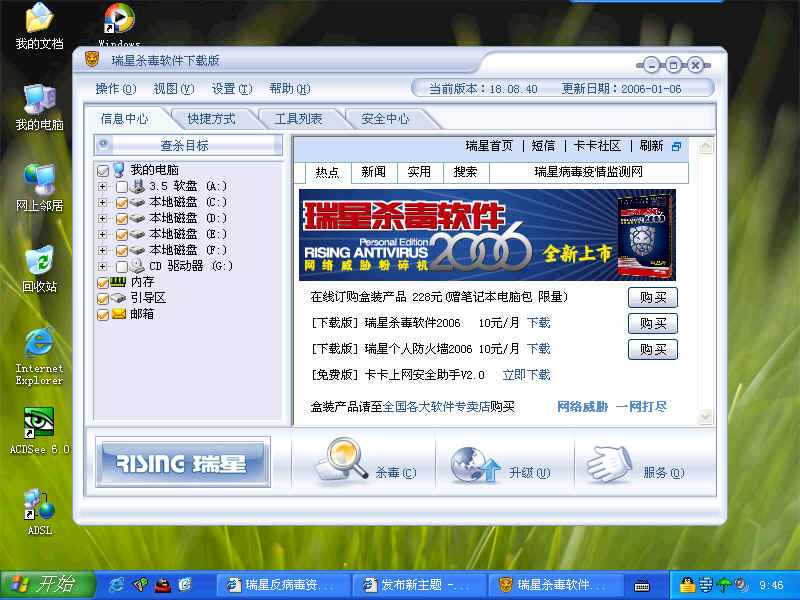Open the 设置(T) menu
Screen dimensions: 800x600
point(232,89)
